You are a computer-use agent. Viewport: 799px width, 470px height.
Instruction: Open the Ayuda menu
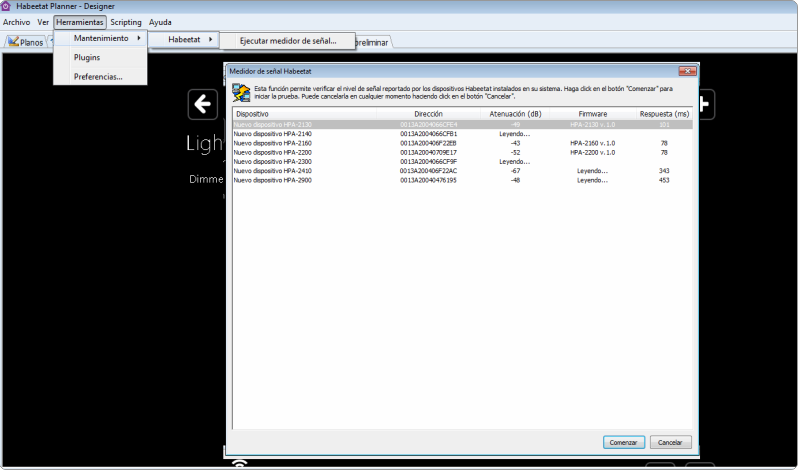coord(160,22)
